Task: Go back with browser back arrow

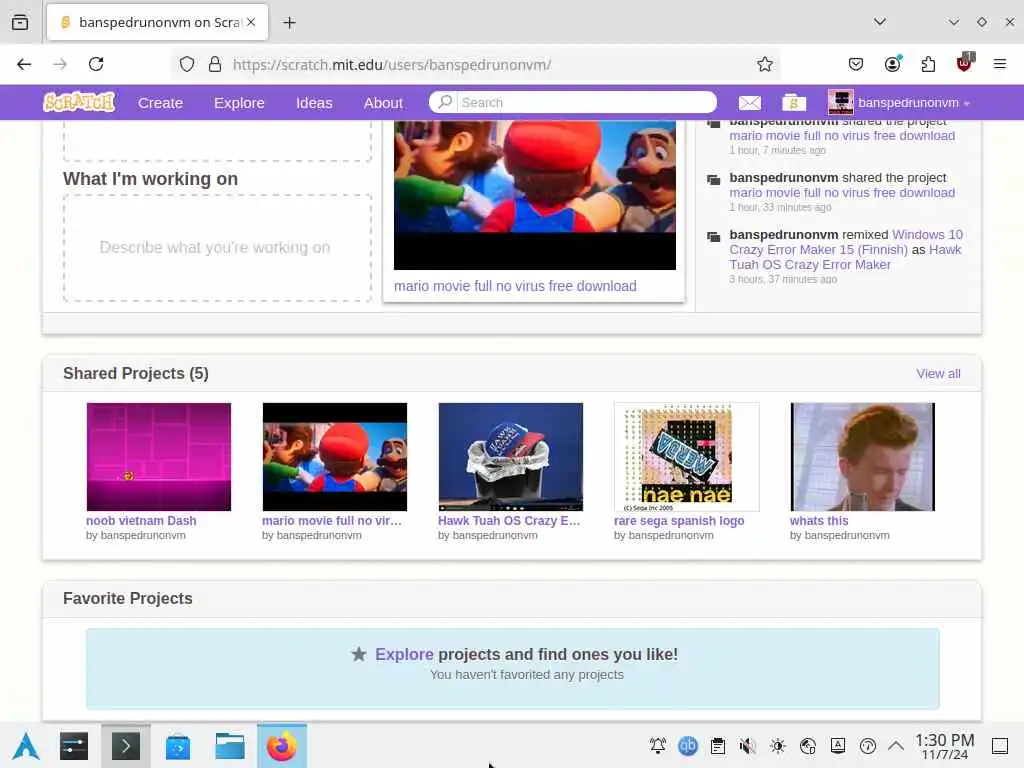Action: 24,64
